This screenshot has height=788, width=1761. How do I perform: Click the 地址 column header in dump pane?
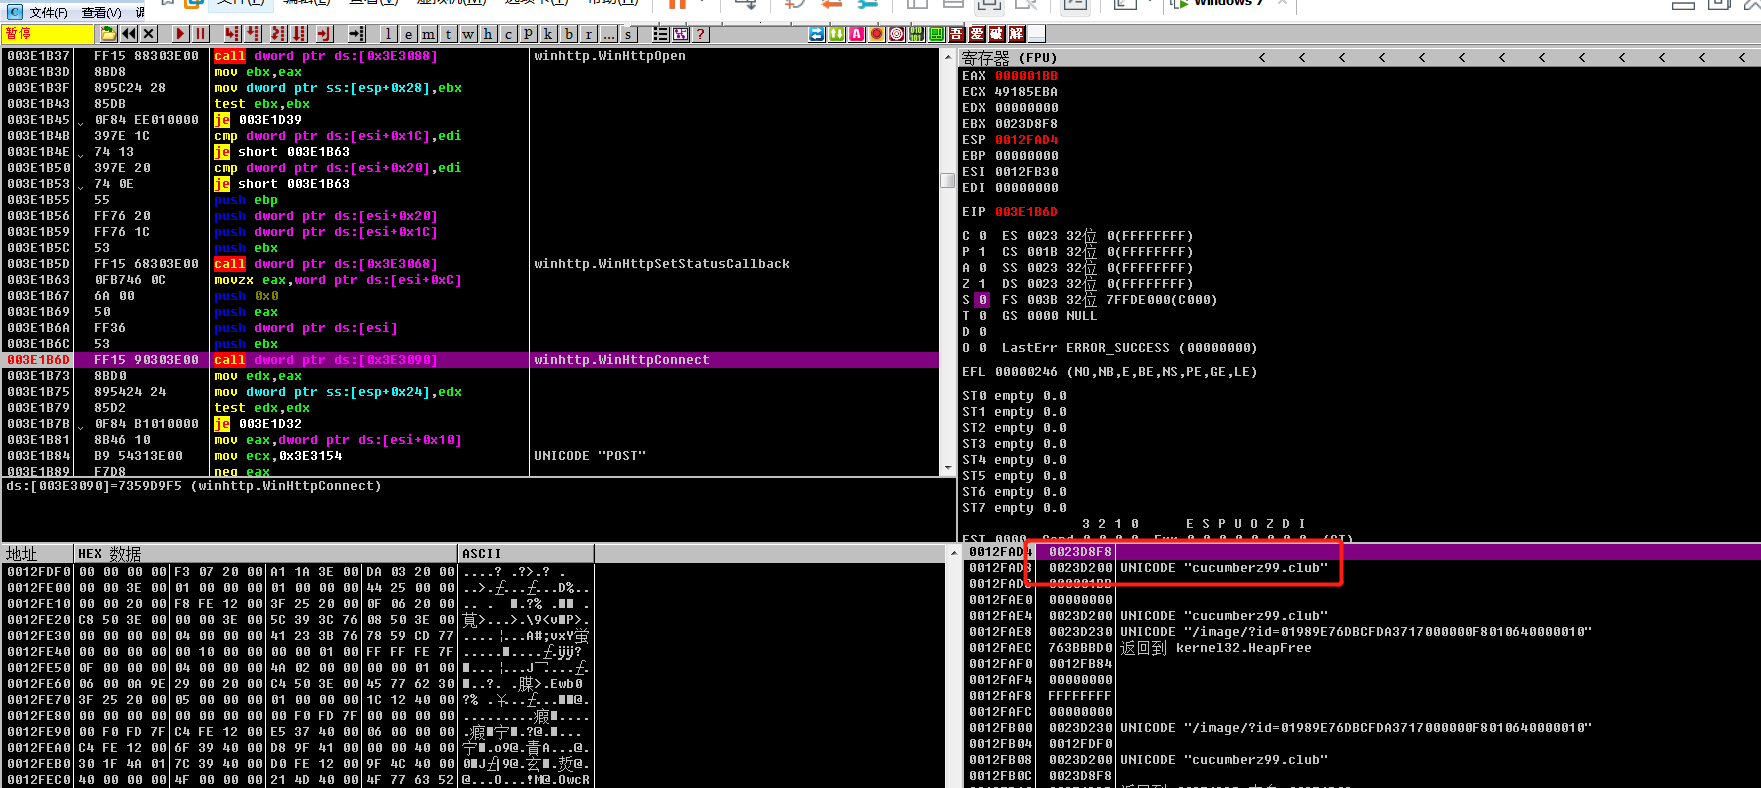pyautogui.click(x=38, y=554)
